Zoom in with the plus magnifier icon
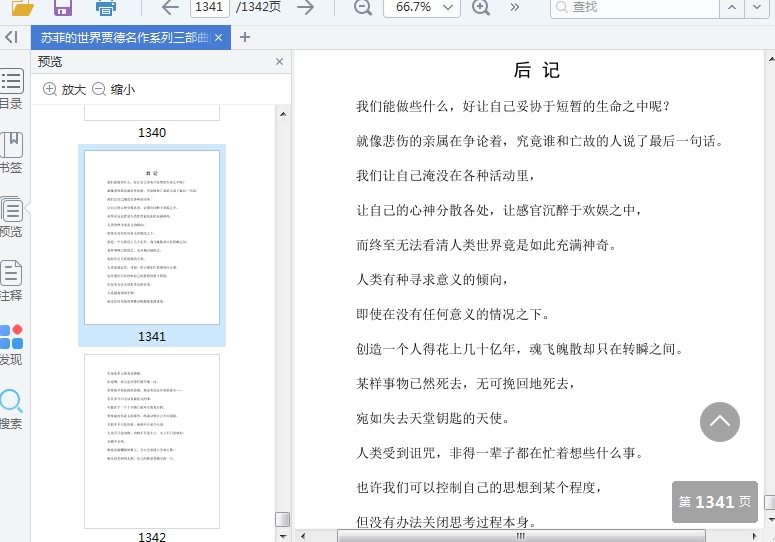This screenshot has height=542, width=775. point(481,7)
